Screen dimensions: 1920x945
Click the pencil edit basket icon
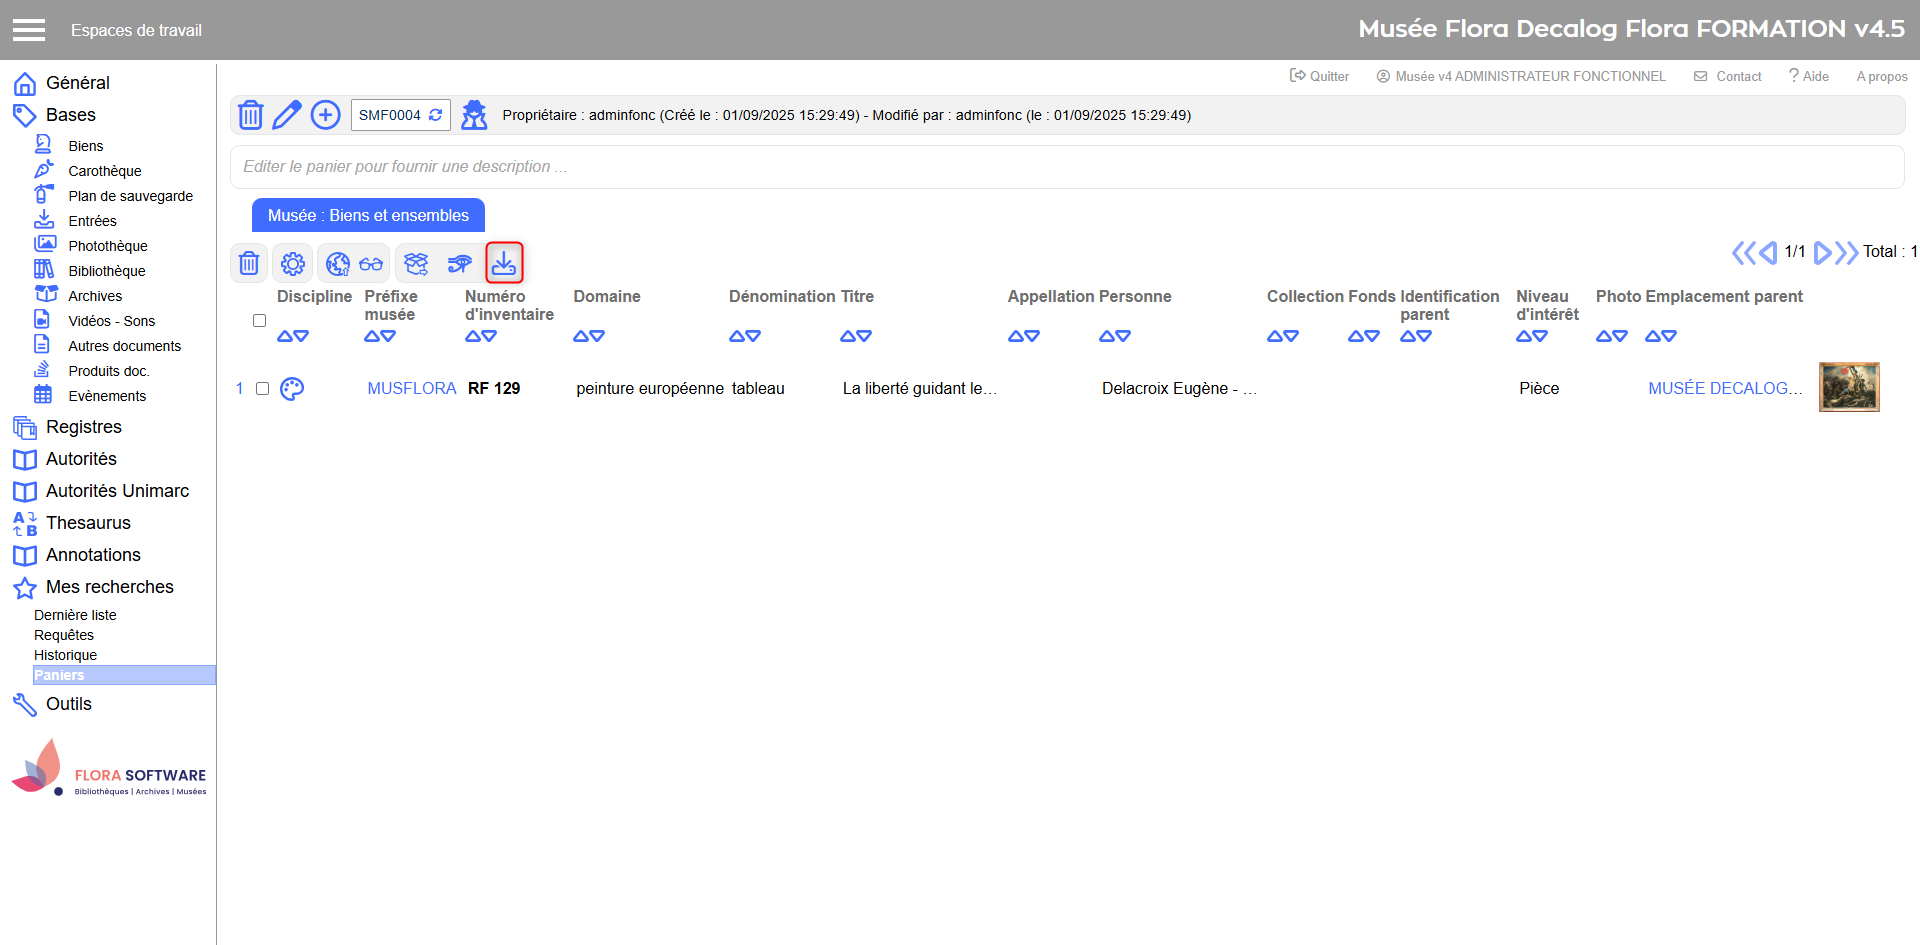pos(287,115)
